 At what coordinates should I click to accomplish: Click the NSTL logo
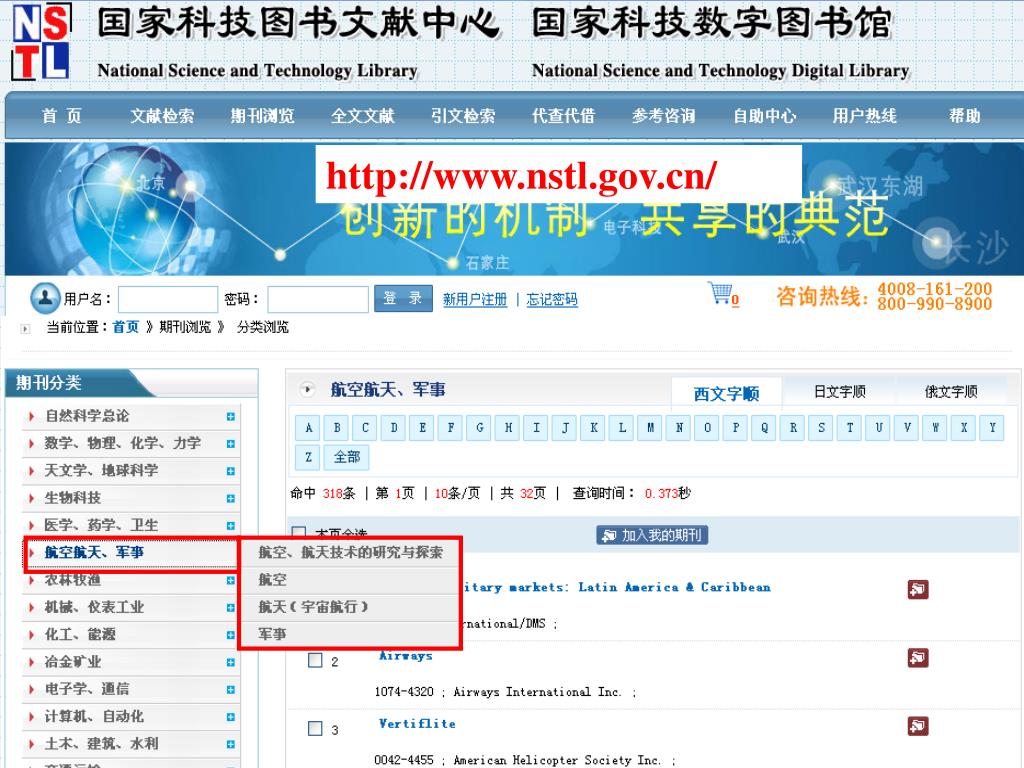pos(41,42)
